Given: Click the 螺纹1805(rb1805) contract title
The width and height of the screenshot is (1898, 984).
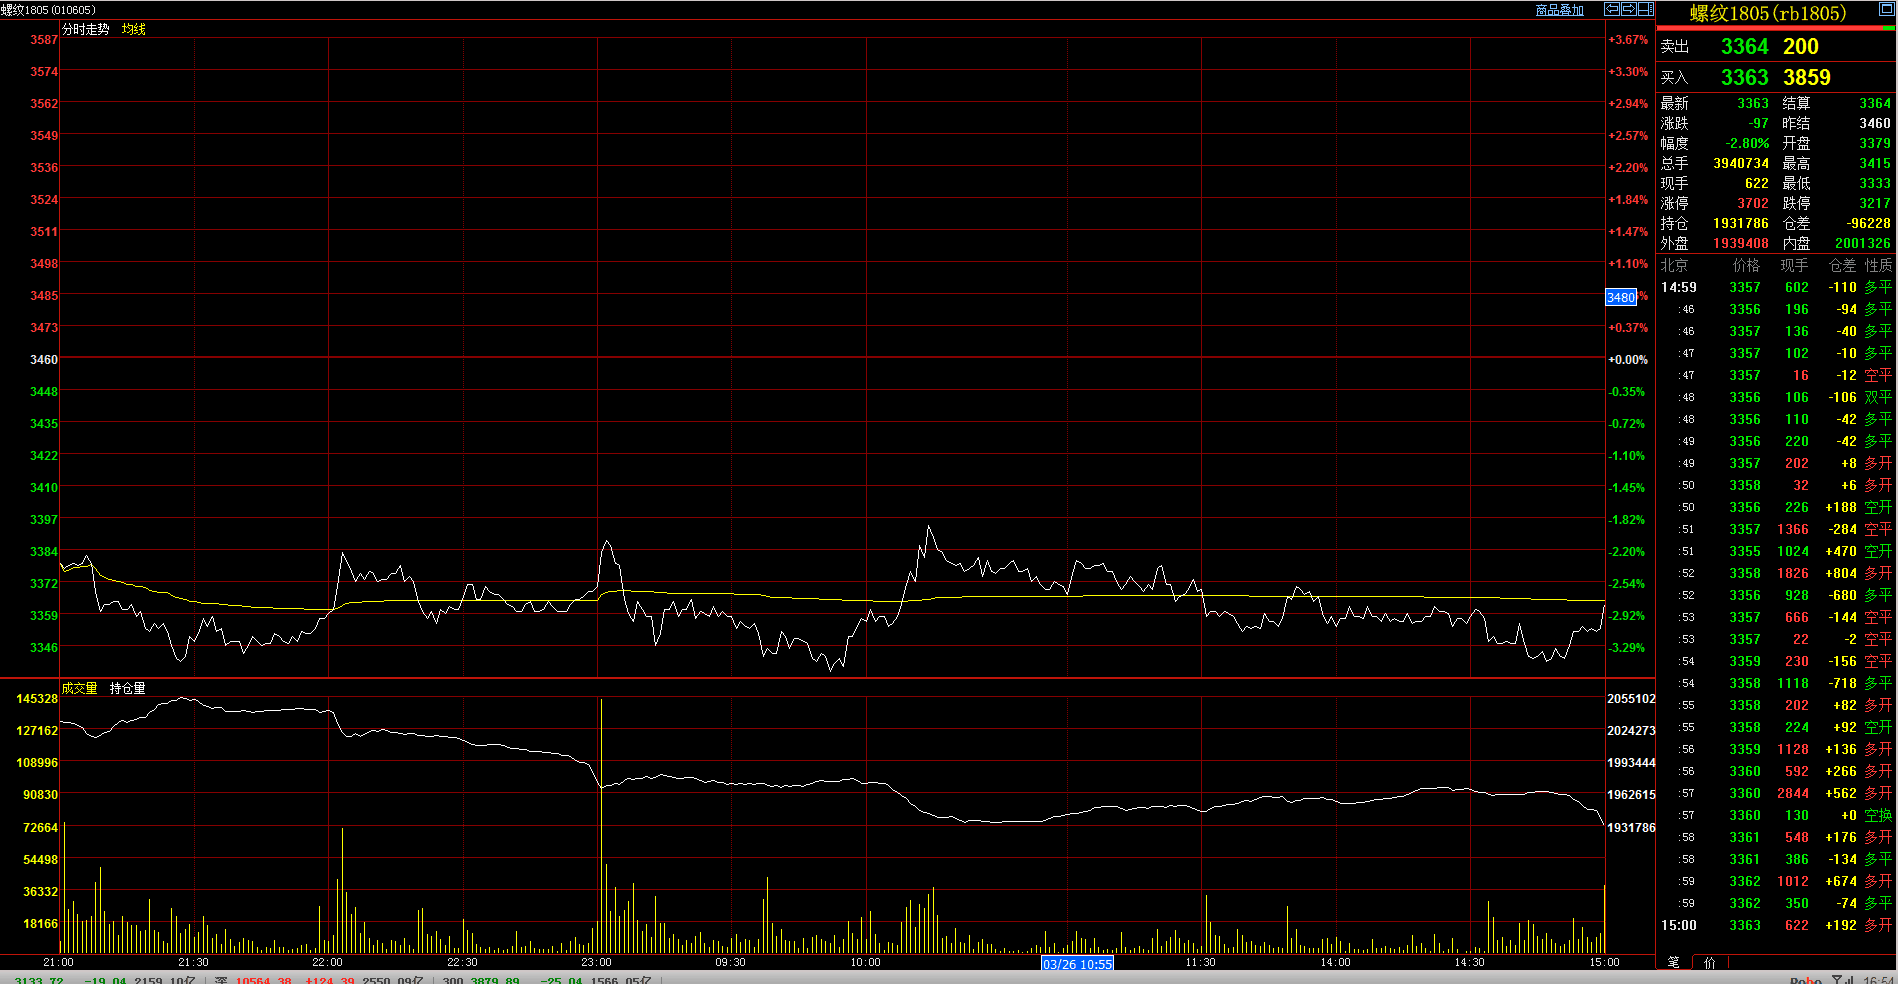Looking at the screenshot, I should pyautogui.click(x=1767, y=13).
